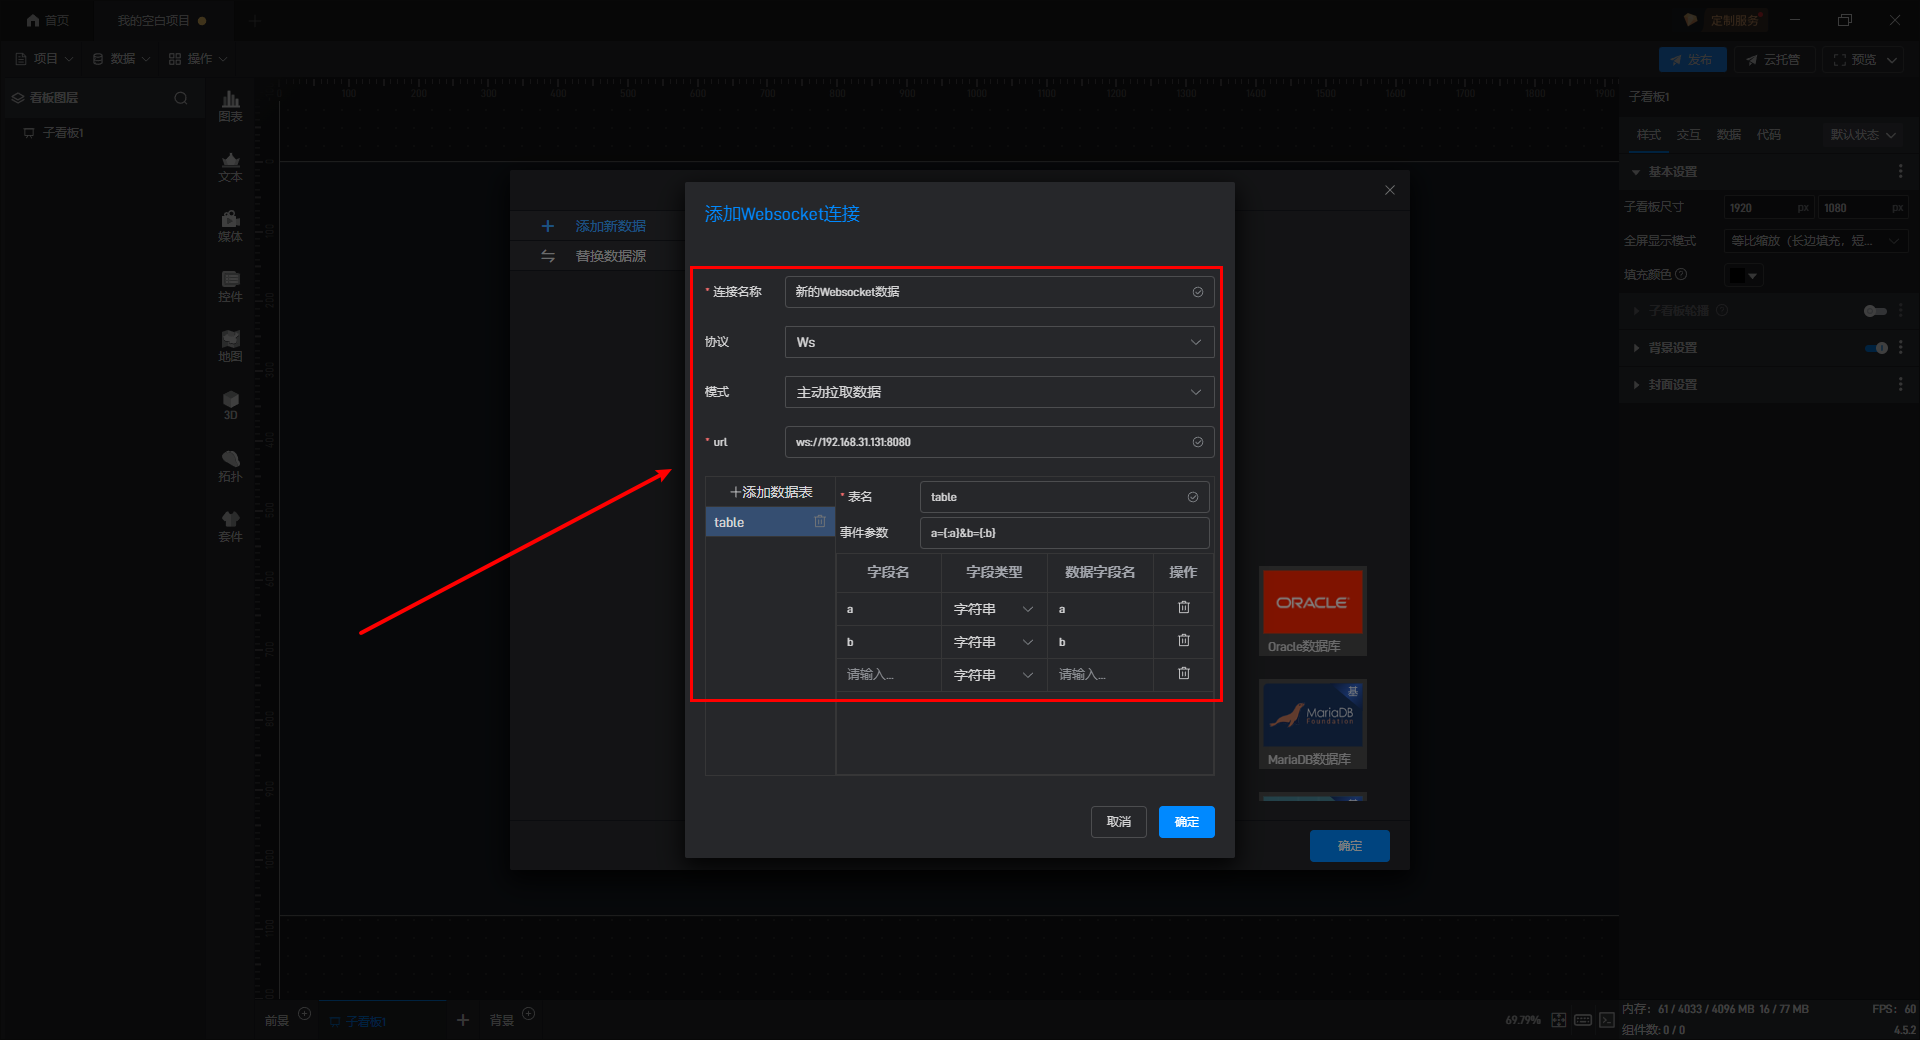This screenshot has width=1920, height=1040.
Task: Select 子看板1 in the layer tree
Action: (x=63, y=133)
